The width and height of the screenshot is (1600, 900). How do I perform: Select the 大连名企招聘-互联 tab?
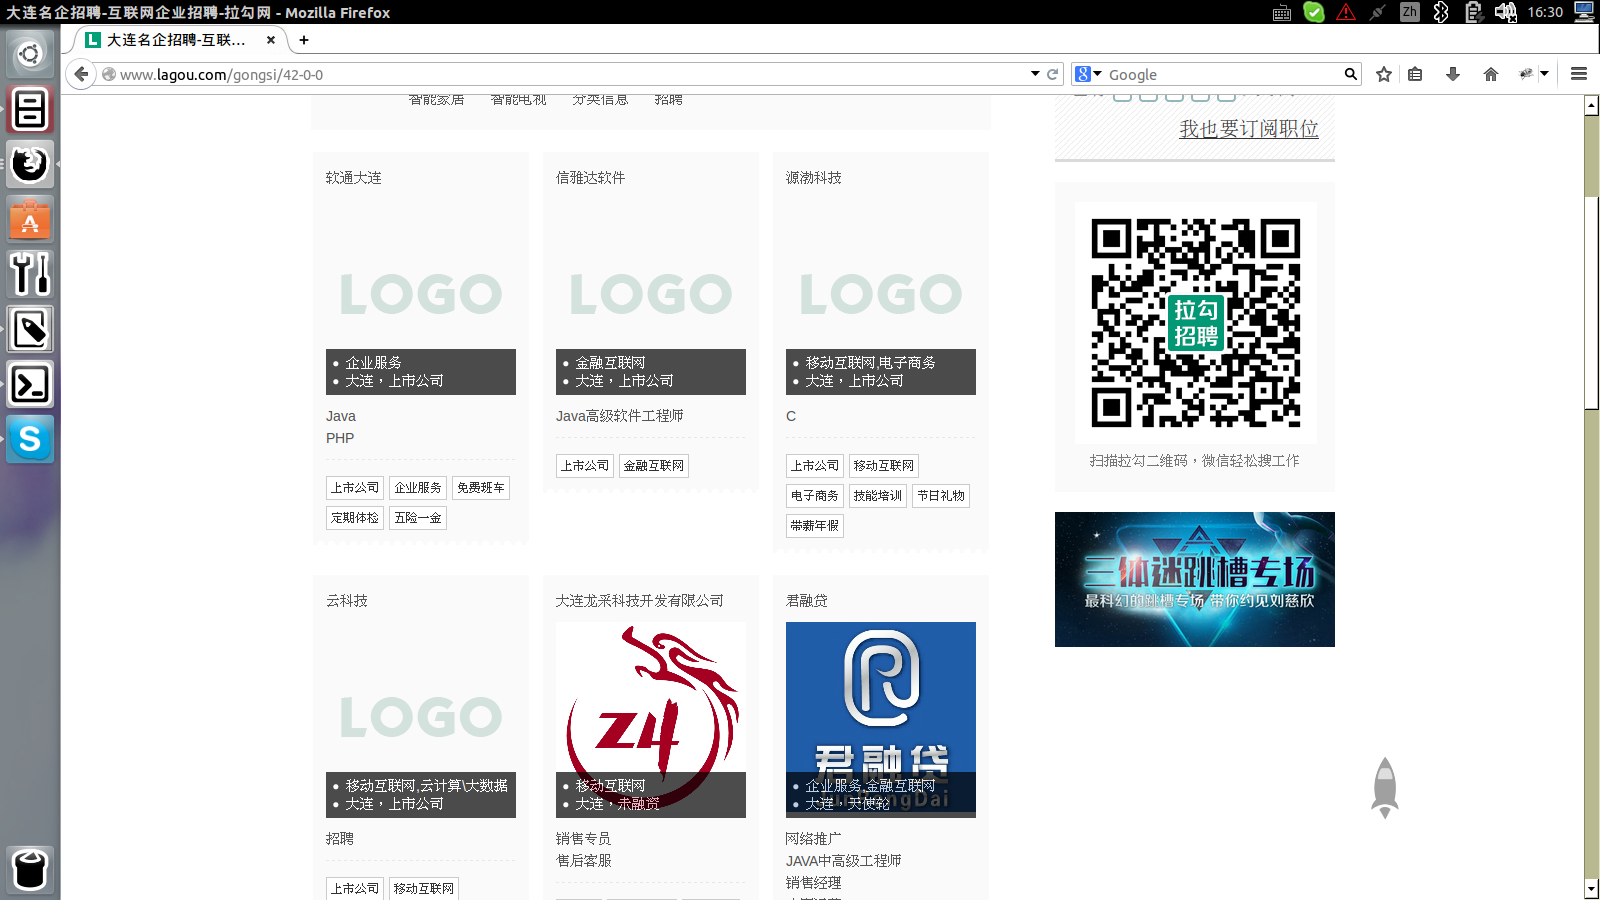pyautogui.click(x=175, y=40)
